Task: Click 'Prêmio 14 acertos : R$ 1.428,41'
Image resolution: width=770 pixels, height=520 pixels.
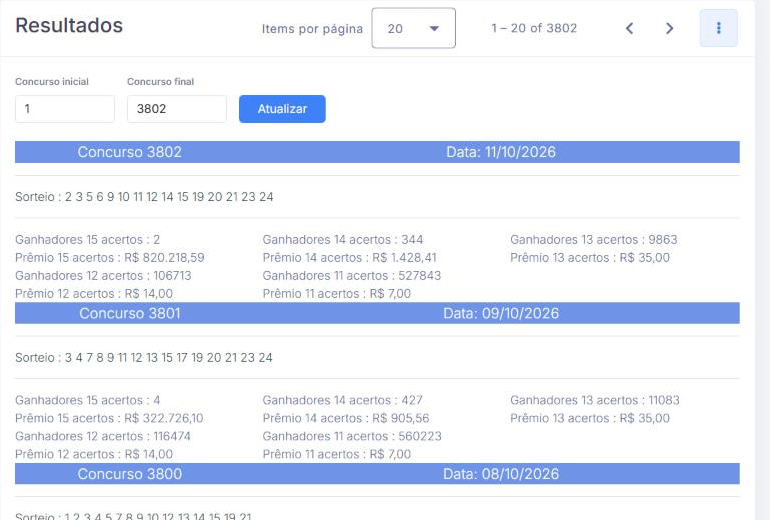Action: point(350,258)
